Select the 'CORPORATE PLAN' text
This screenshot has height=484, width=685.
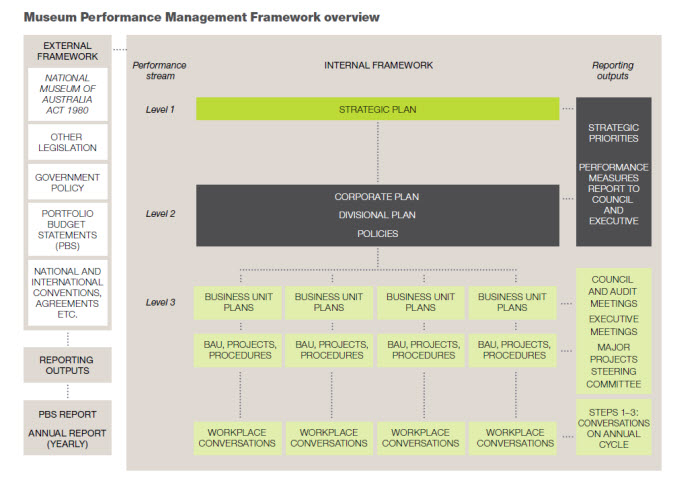377,197
